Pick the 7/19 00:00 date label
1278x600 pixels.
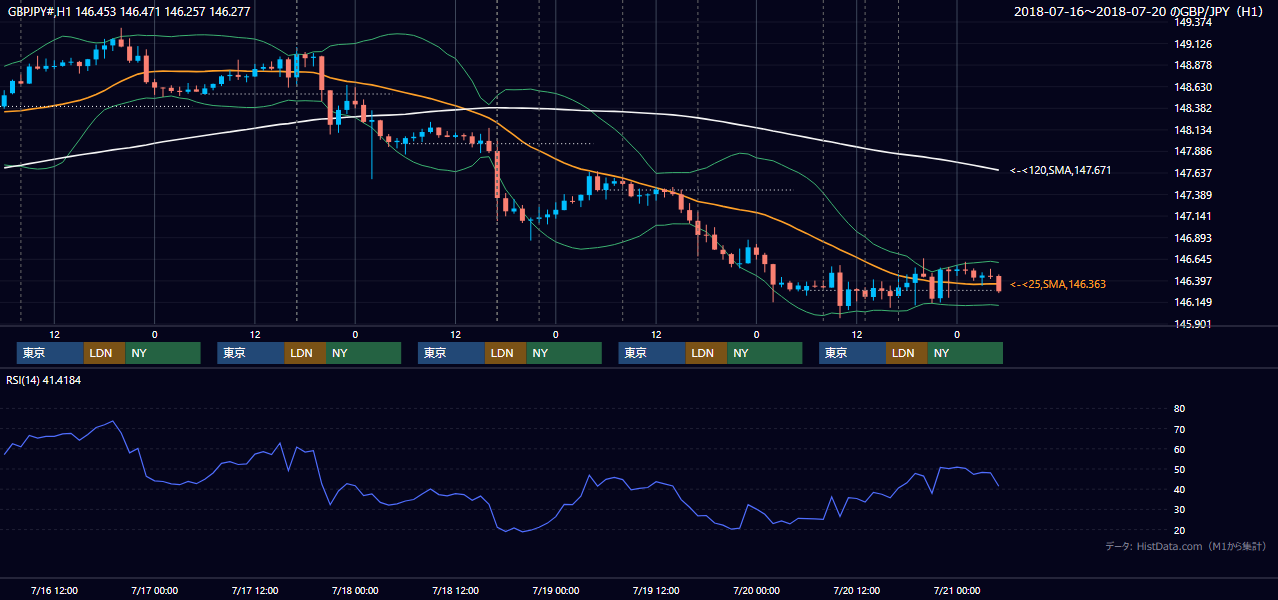556,590
